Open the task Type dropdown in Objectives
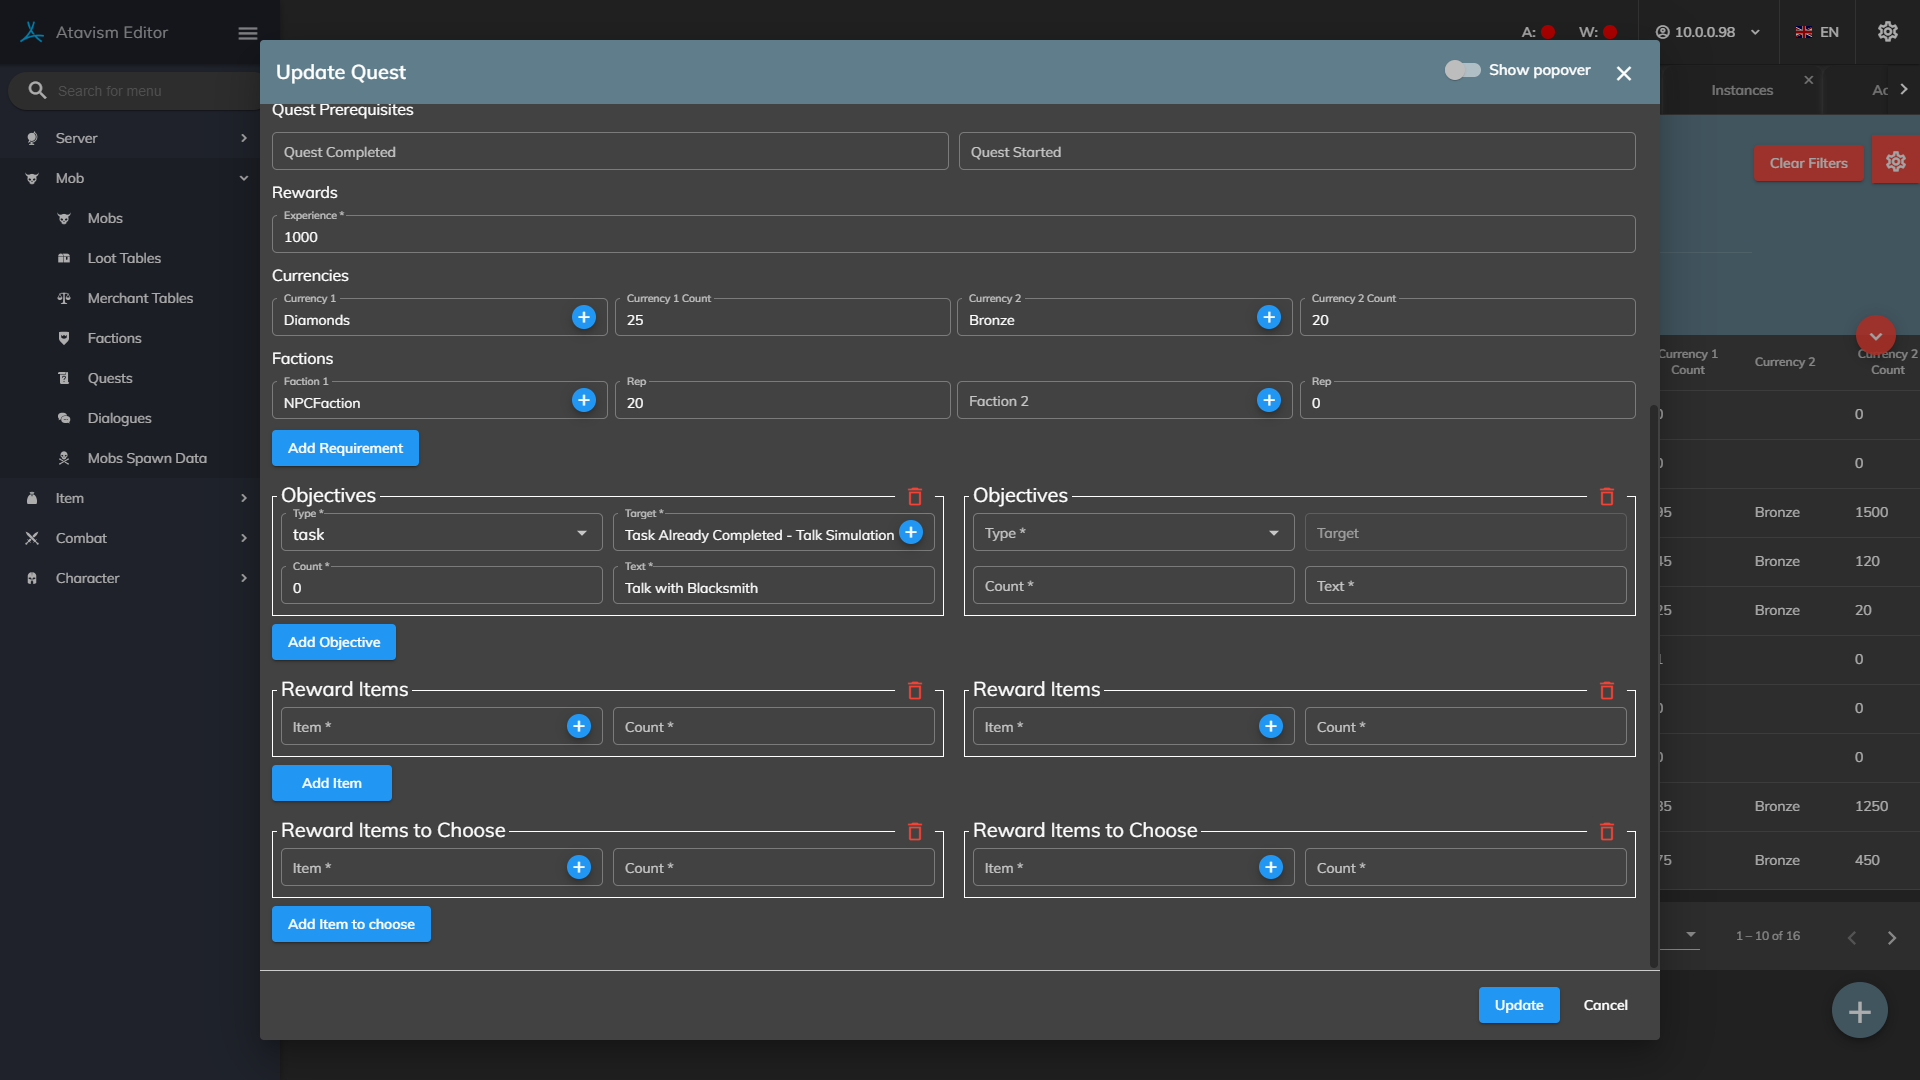 (x=441, y=534)
